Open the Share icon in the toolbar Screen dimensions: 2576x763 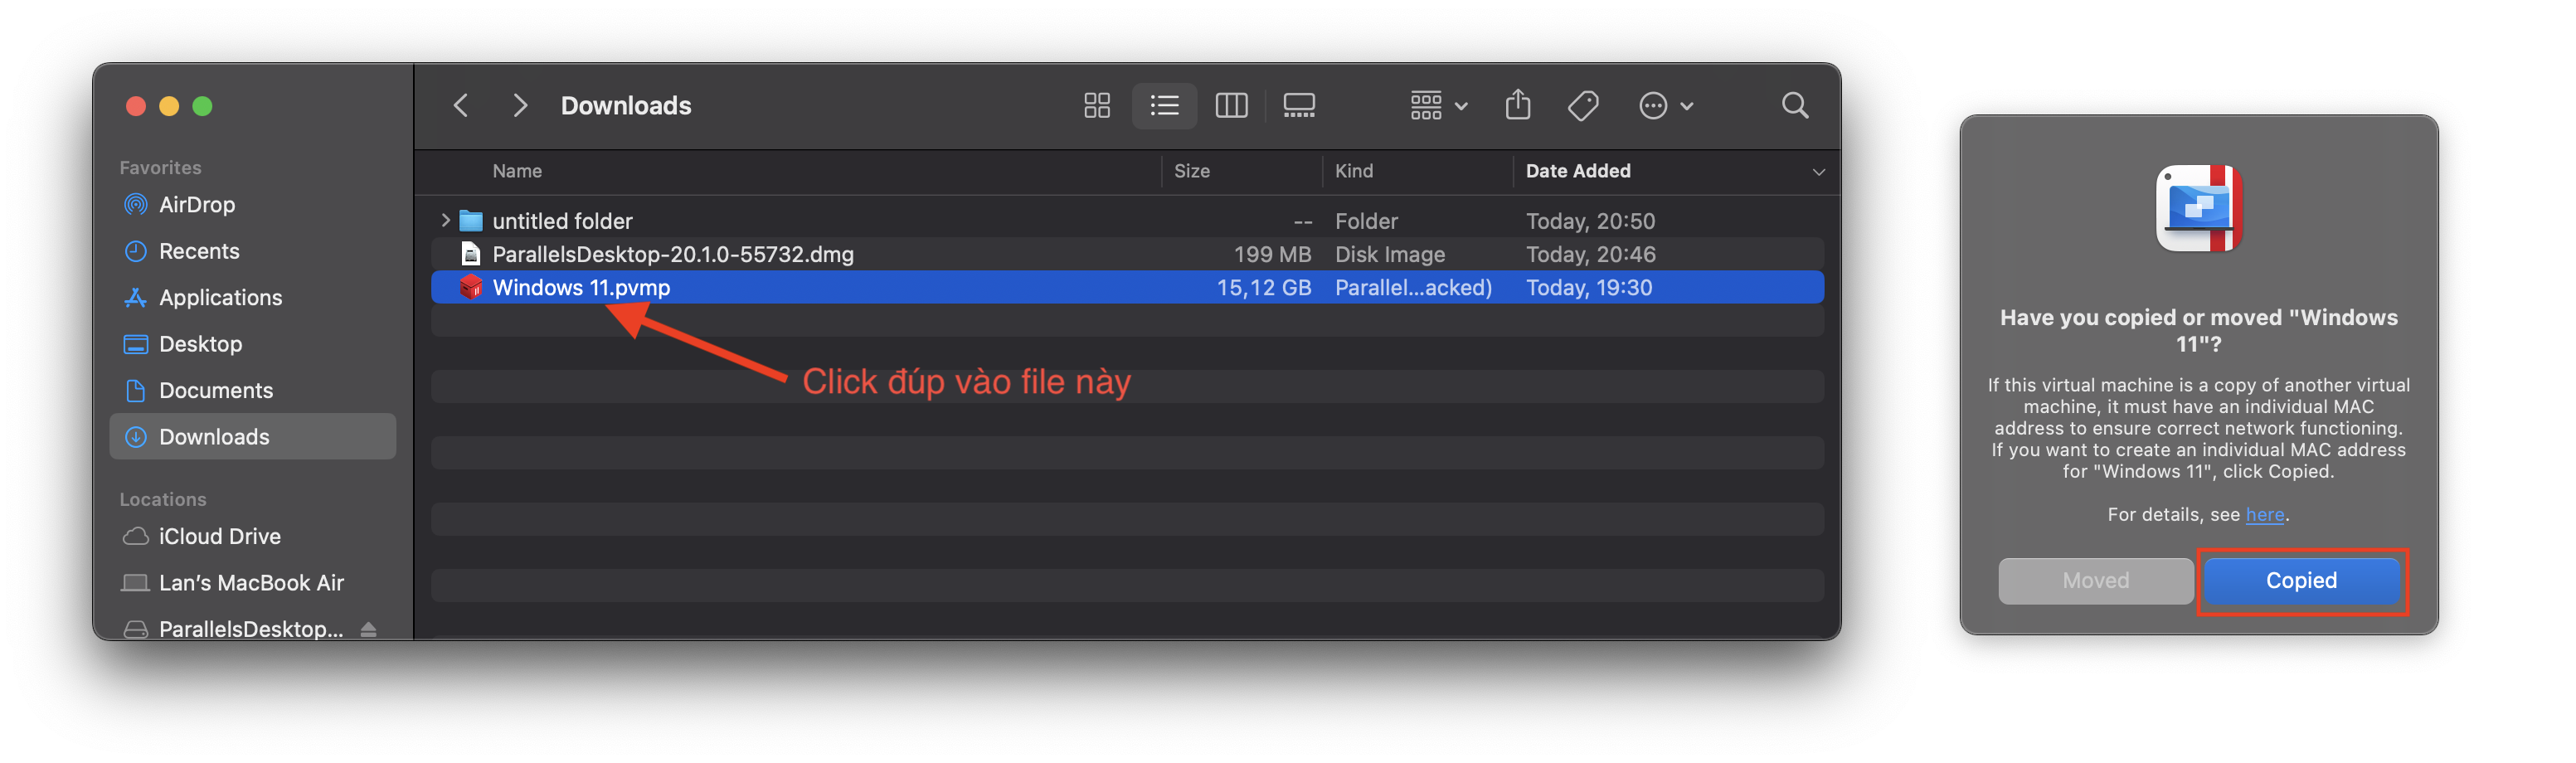point(1518,105)
